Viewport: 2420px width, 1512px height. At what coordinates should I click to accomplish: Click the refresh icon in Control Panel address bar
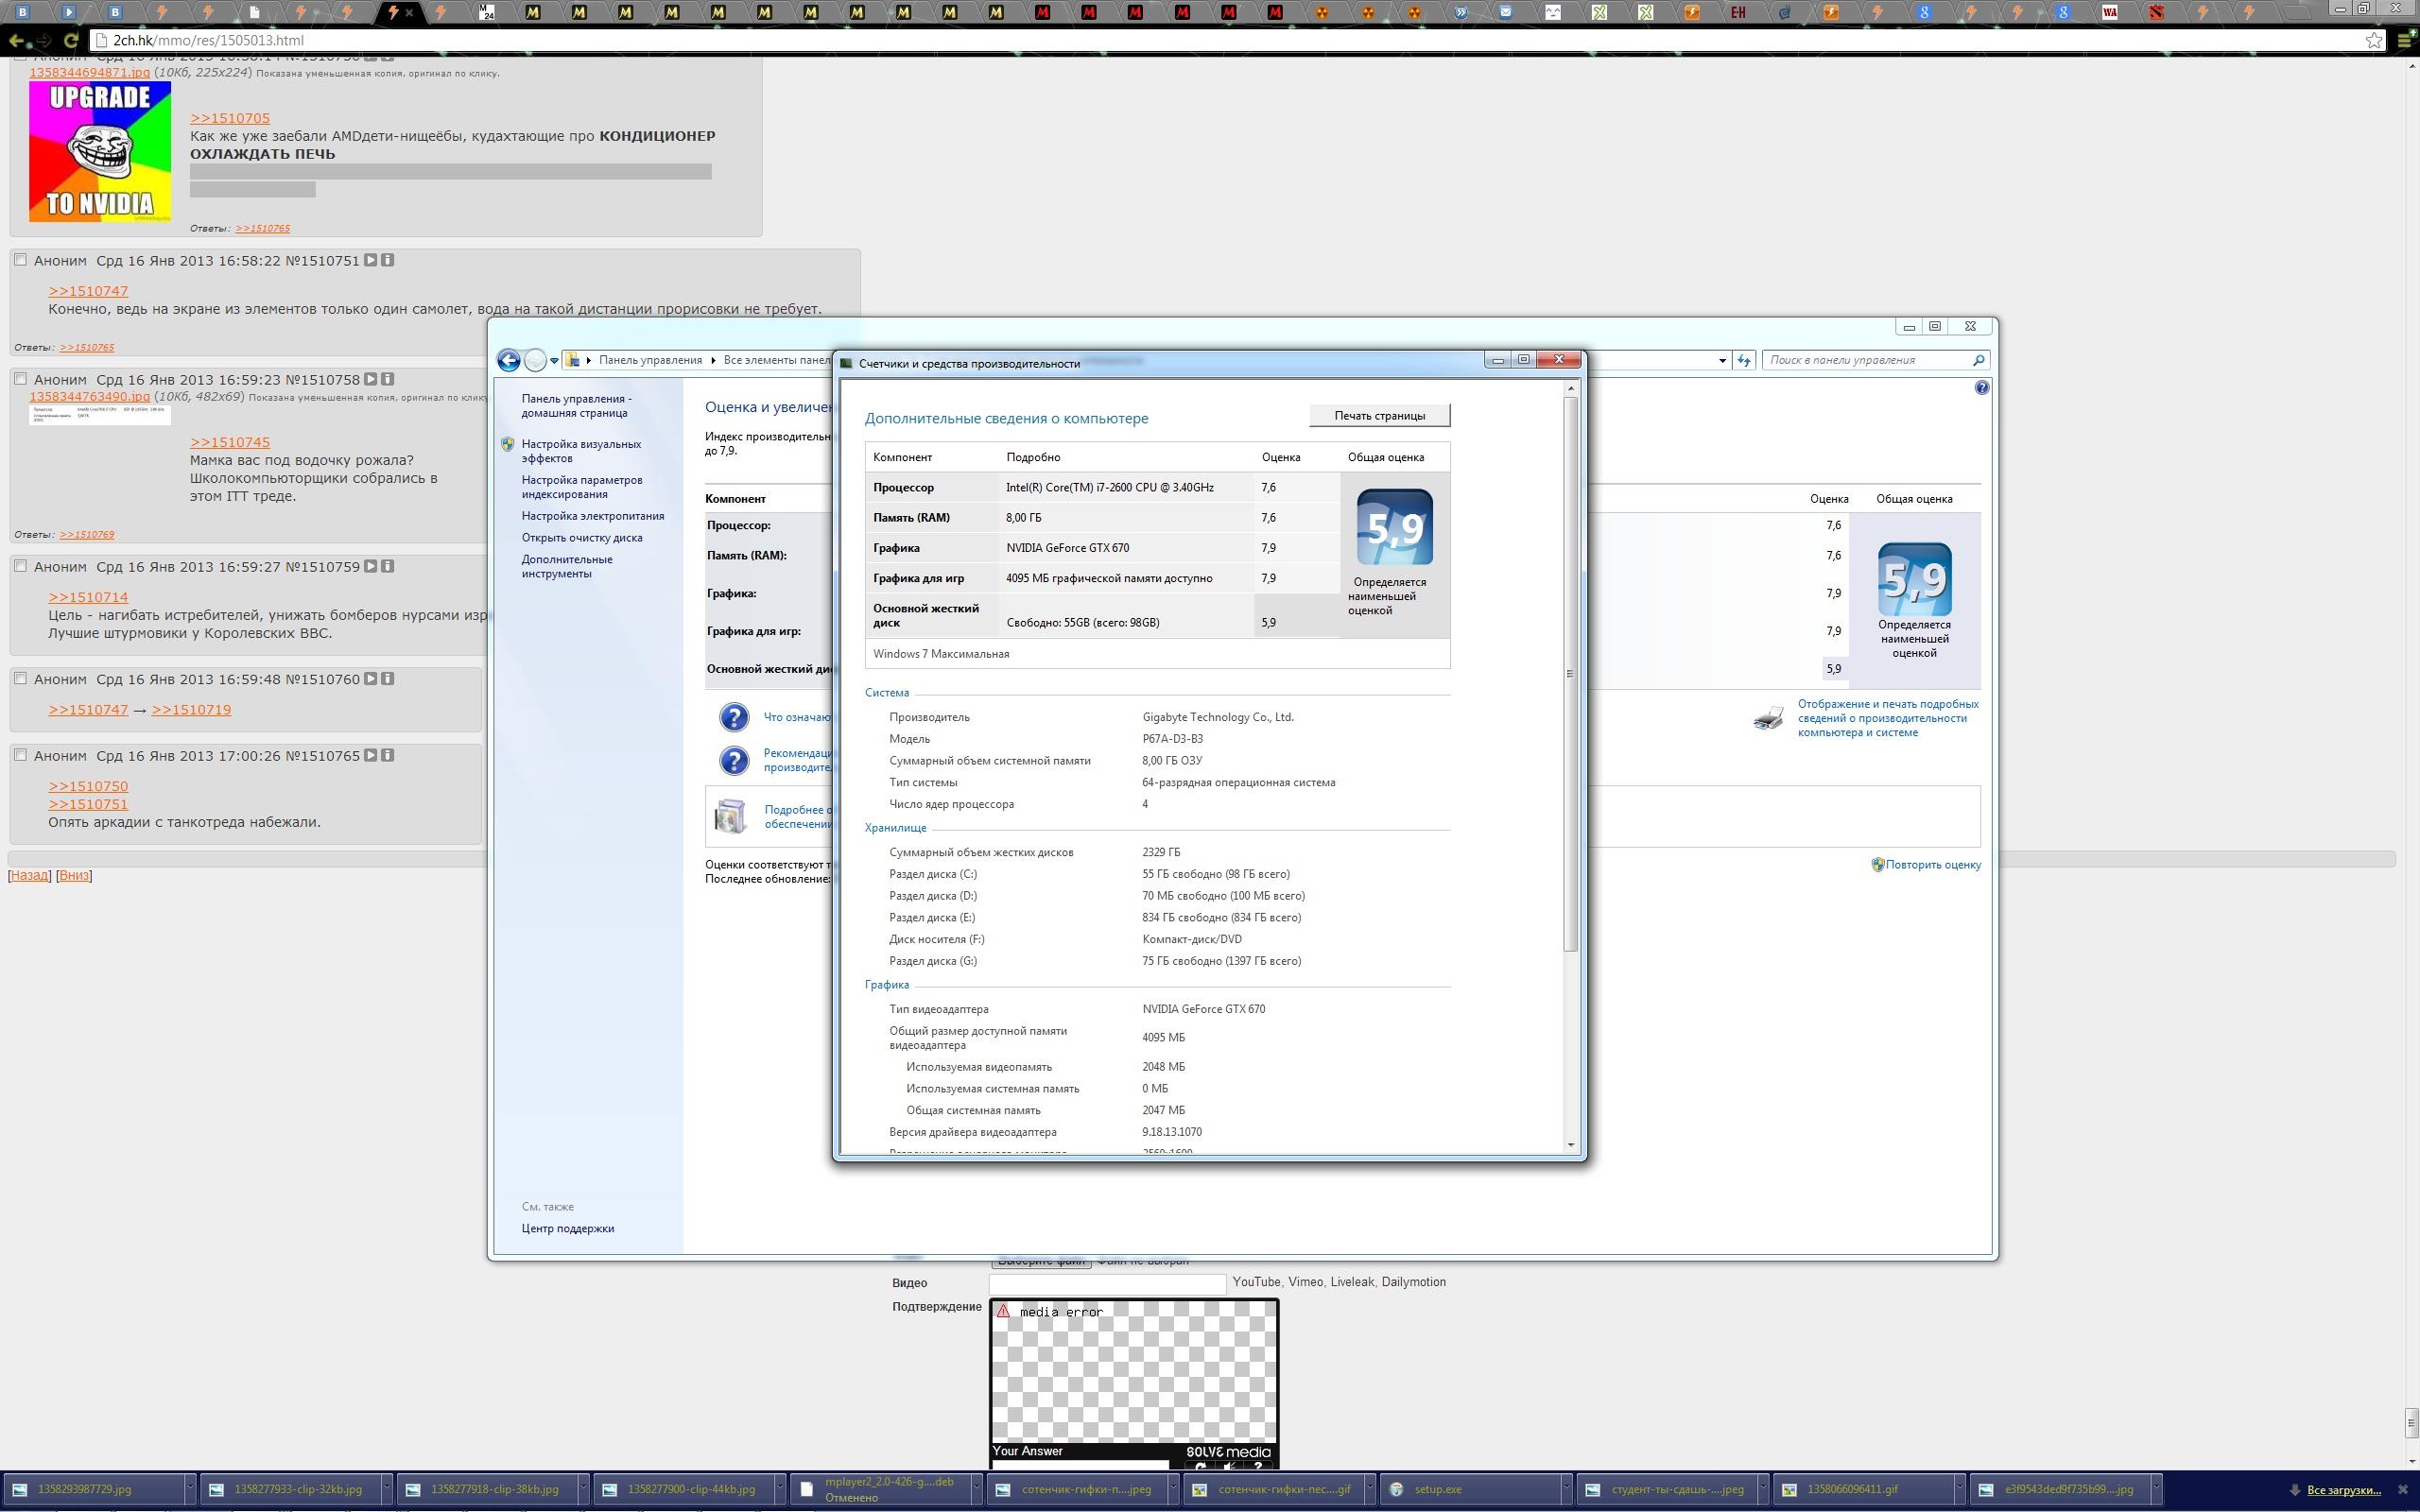(x=1744, y=361)
